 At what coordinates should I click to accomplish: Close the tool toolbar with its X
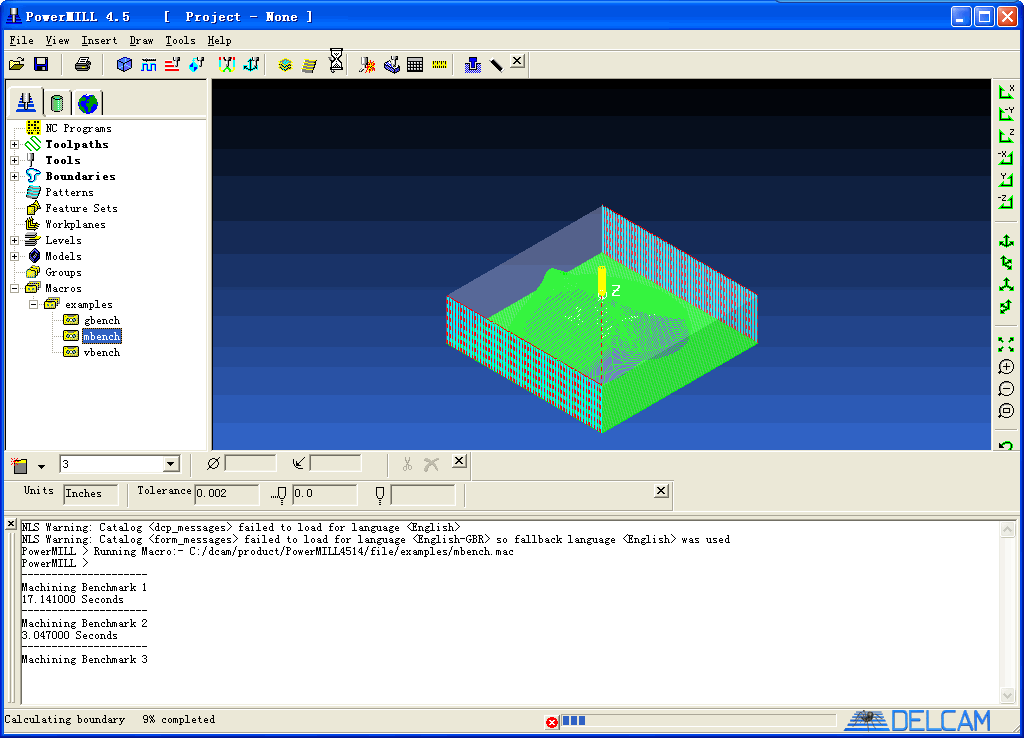tap(459, 461)
